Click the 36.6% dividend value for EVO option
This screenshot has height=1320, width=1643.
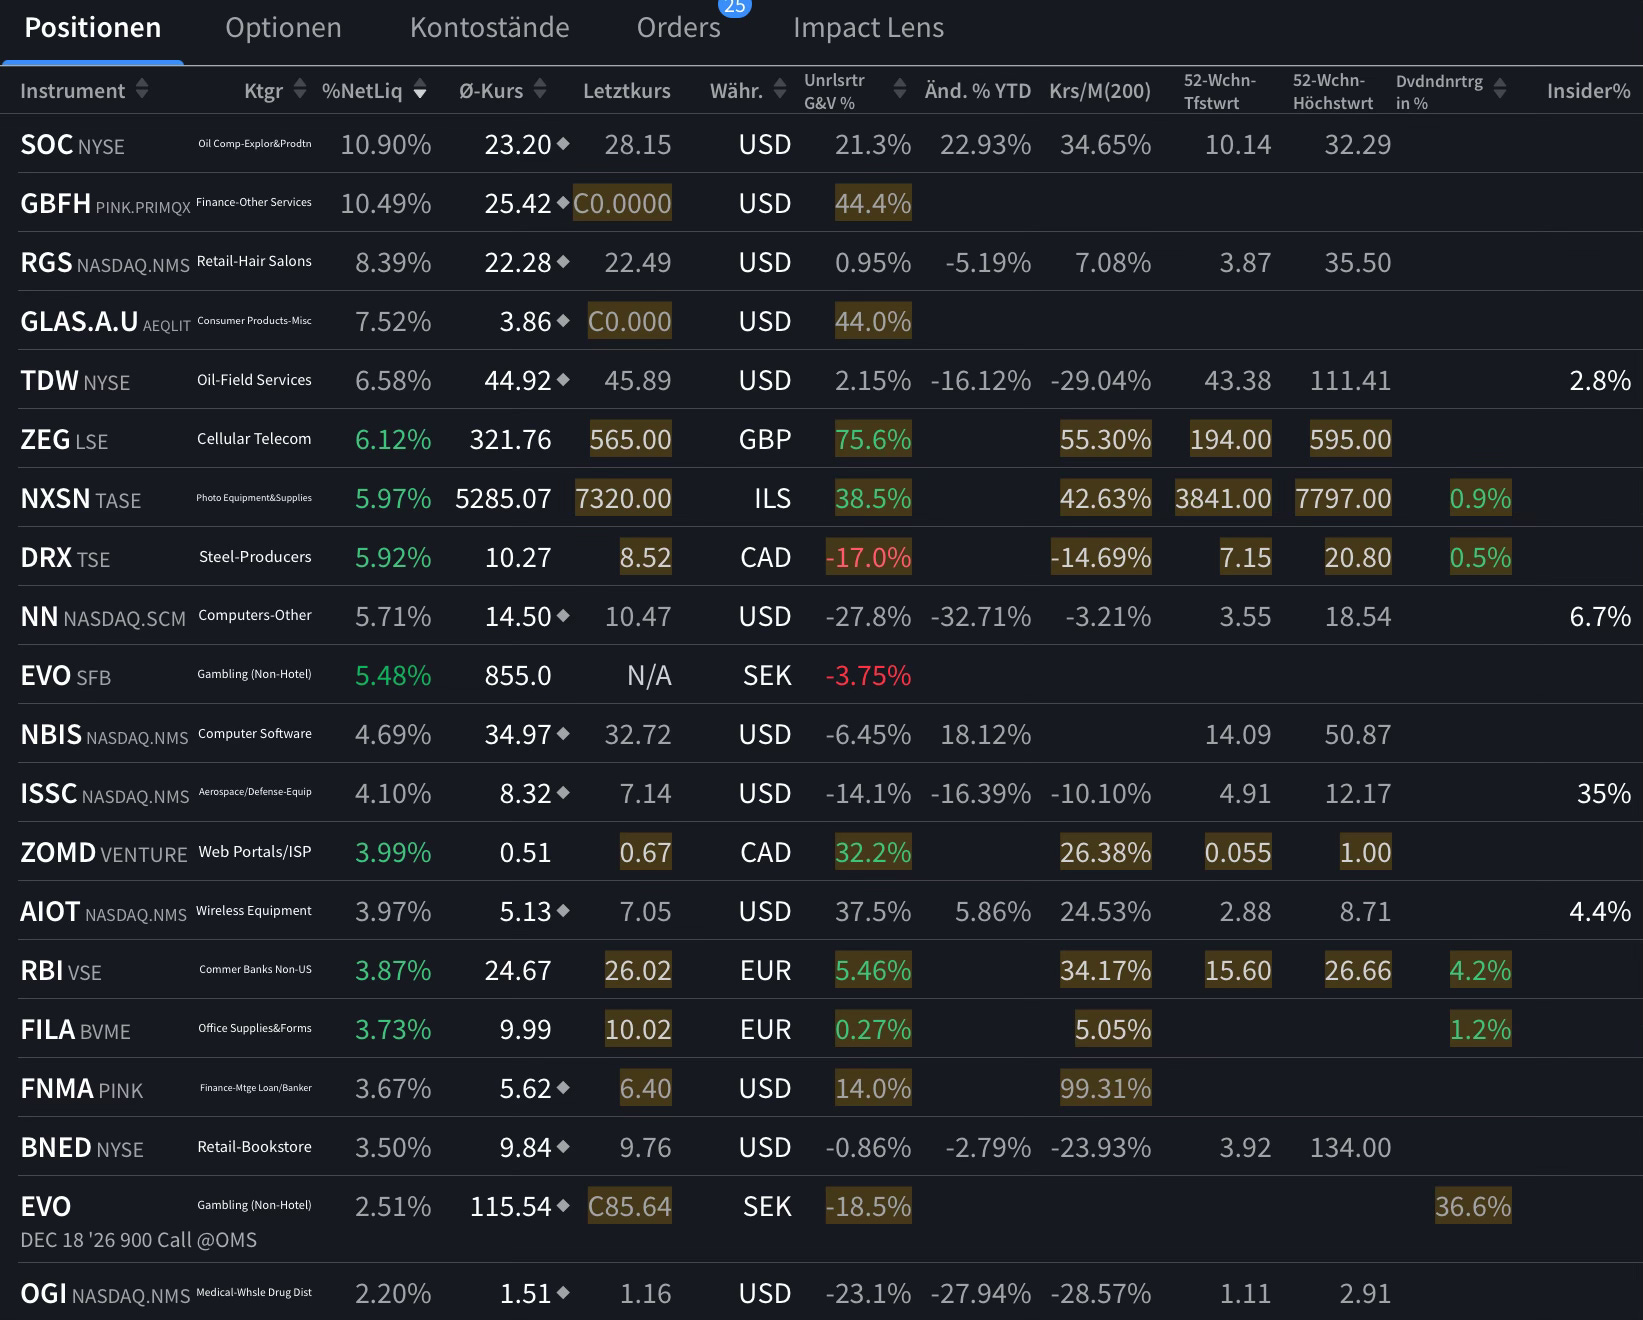tap(1473, 1206)
